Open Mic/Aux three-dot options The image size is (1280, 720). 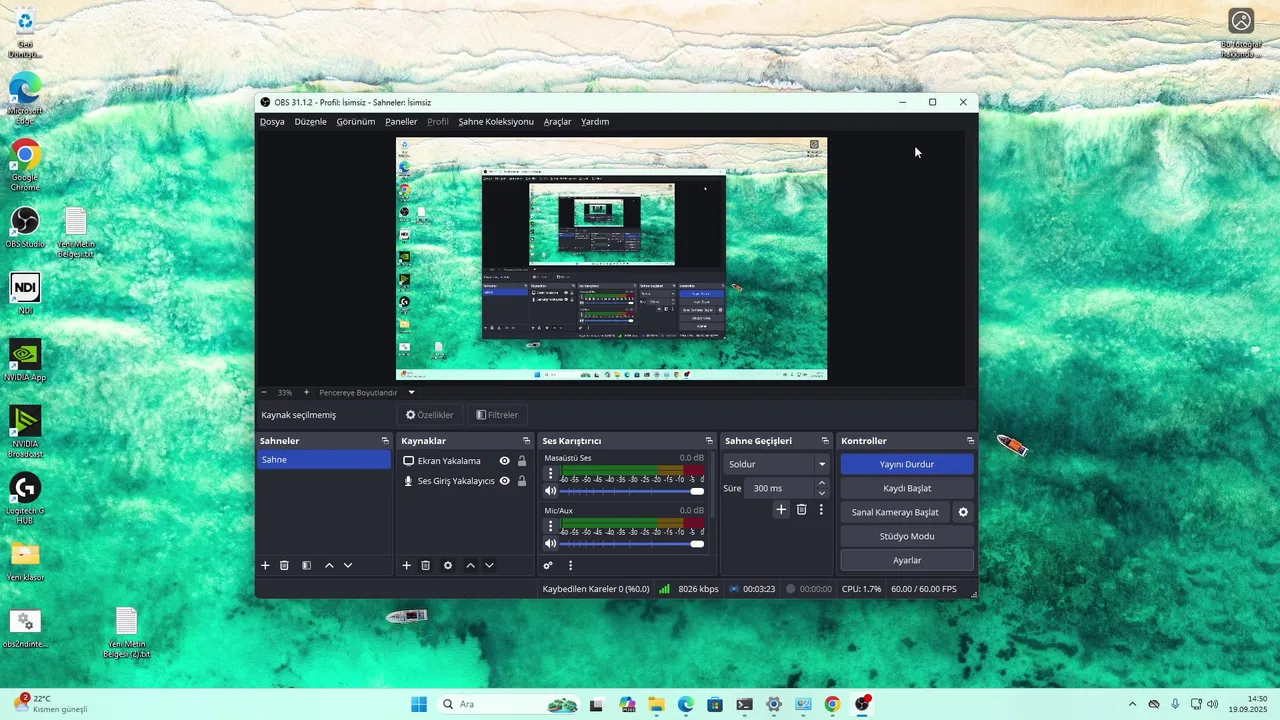(x=550, y=526)
